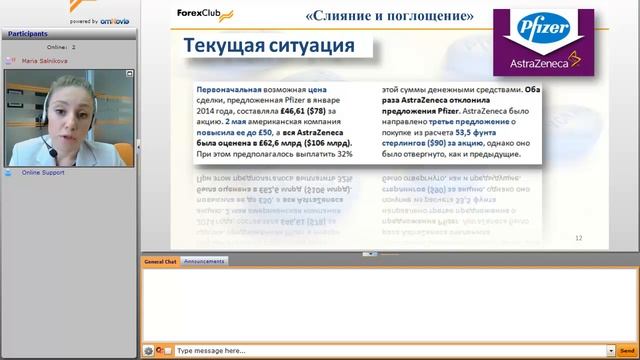This screenshot has width=640, height=360.
Task: Click the Participants panel header
Action: pyautogui.click(x=69, y=34)
